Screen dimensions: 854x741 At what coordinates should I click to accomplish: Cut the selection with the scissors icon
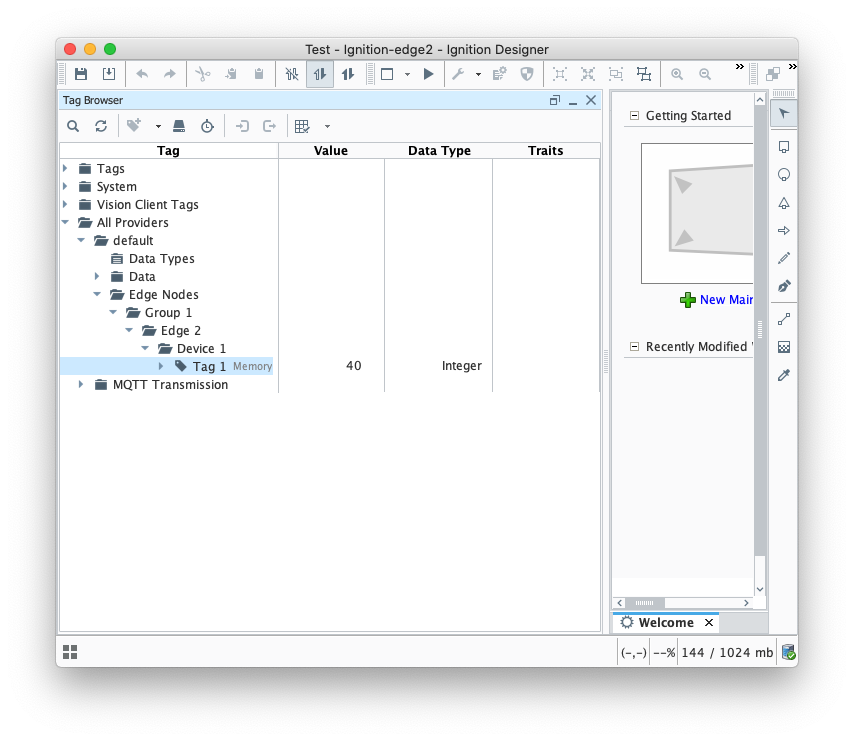pos(203,74)
